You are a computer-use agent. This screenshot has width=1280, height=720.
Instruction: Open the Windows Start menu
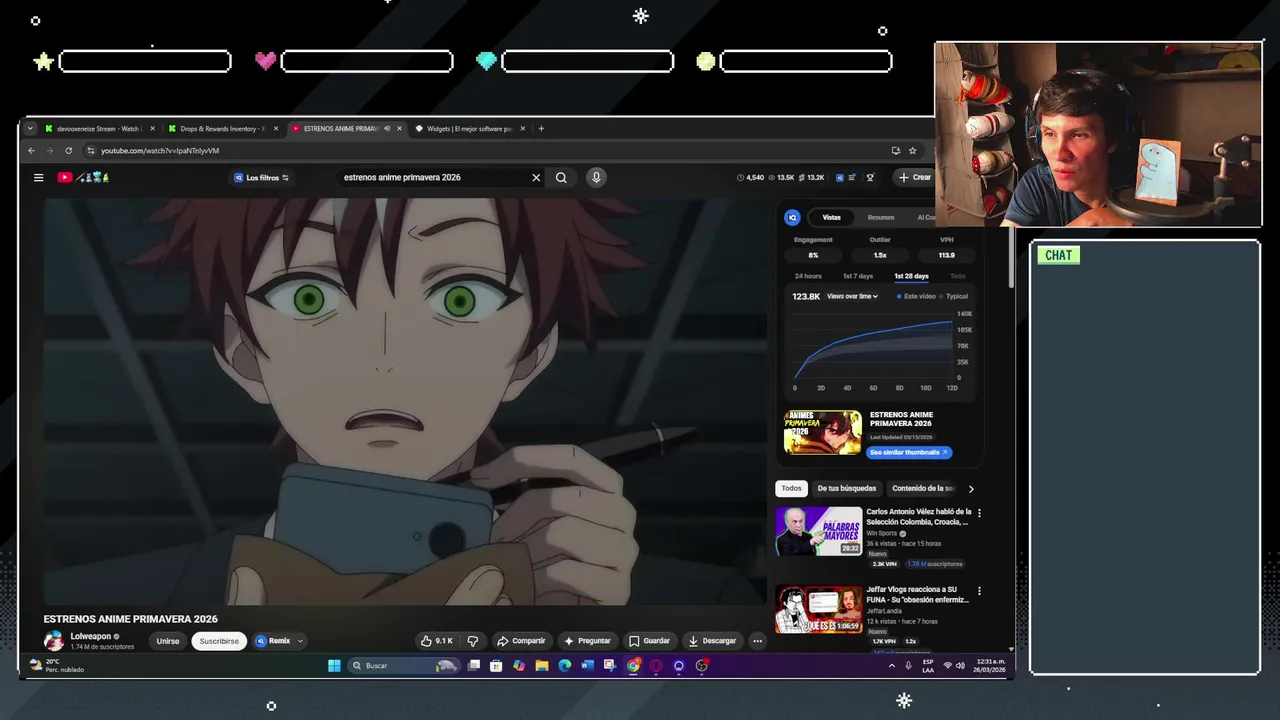[x=335, y=665]
